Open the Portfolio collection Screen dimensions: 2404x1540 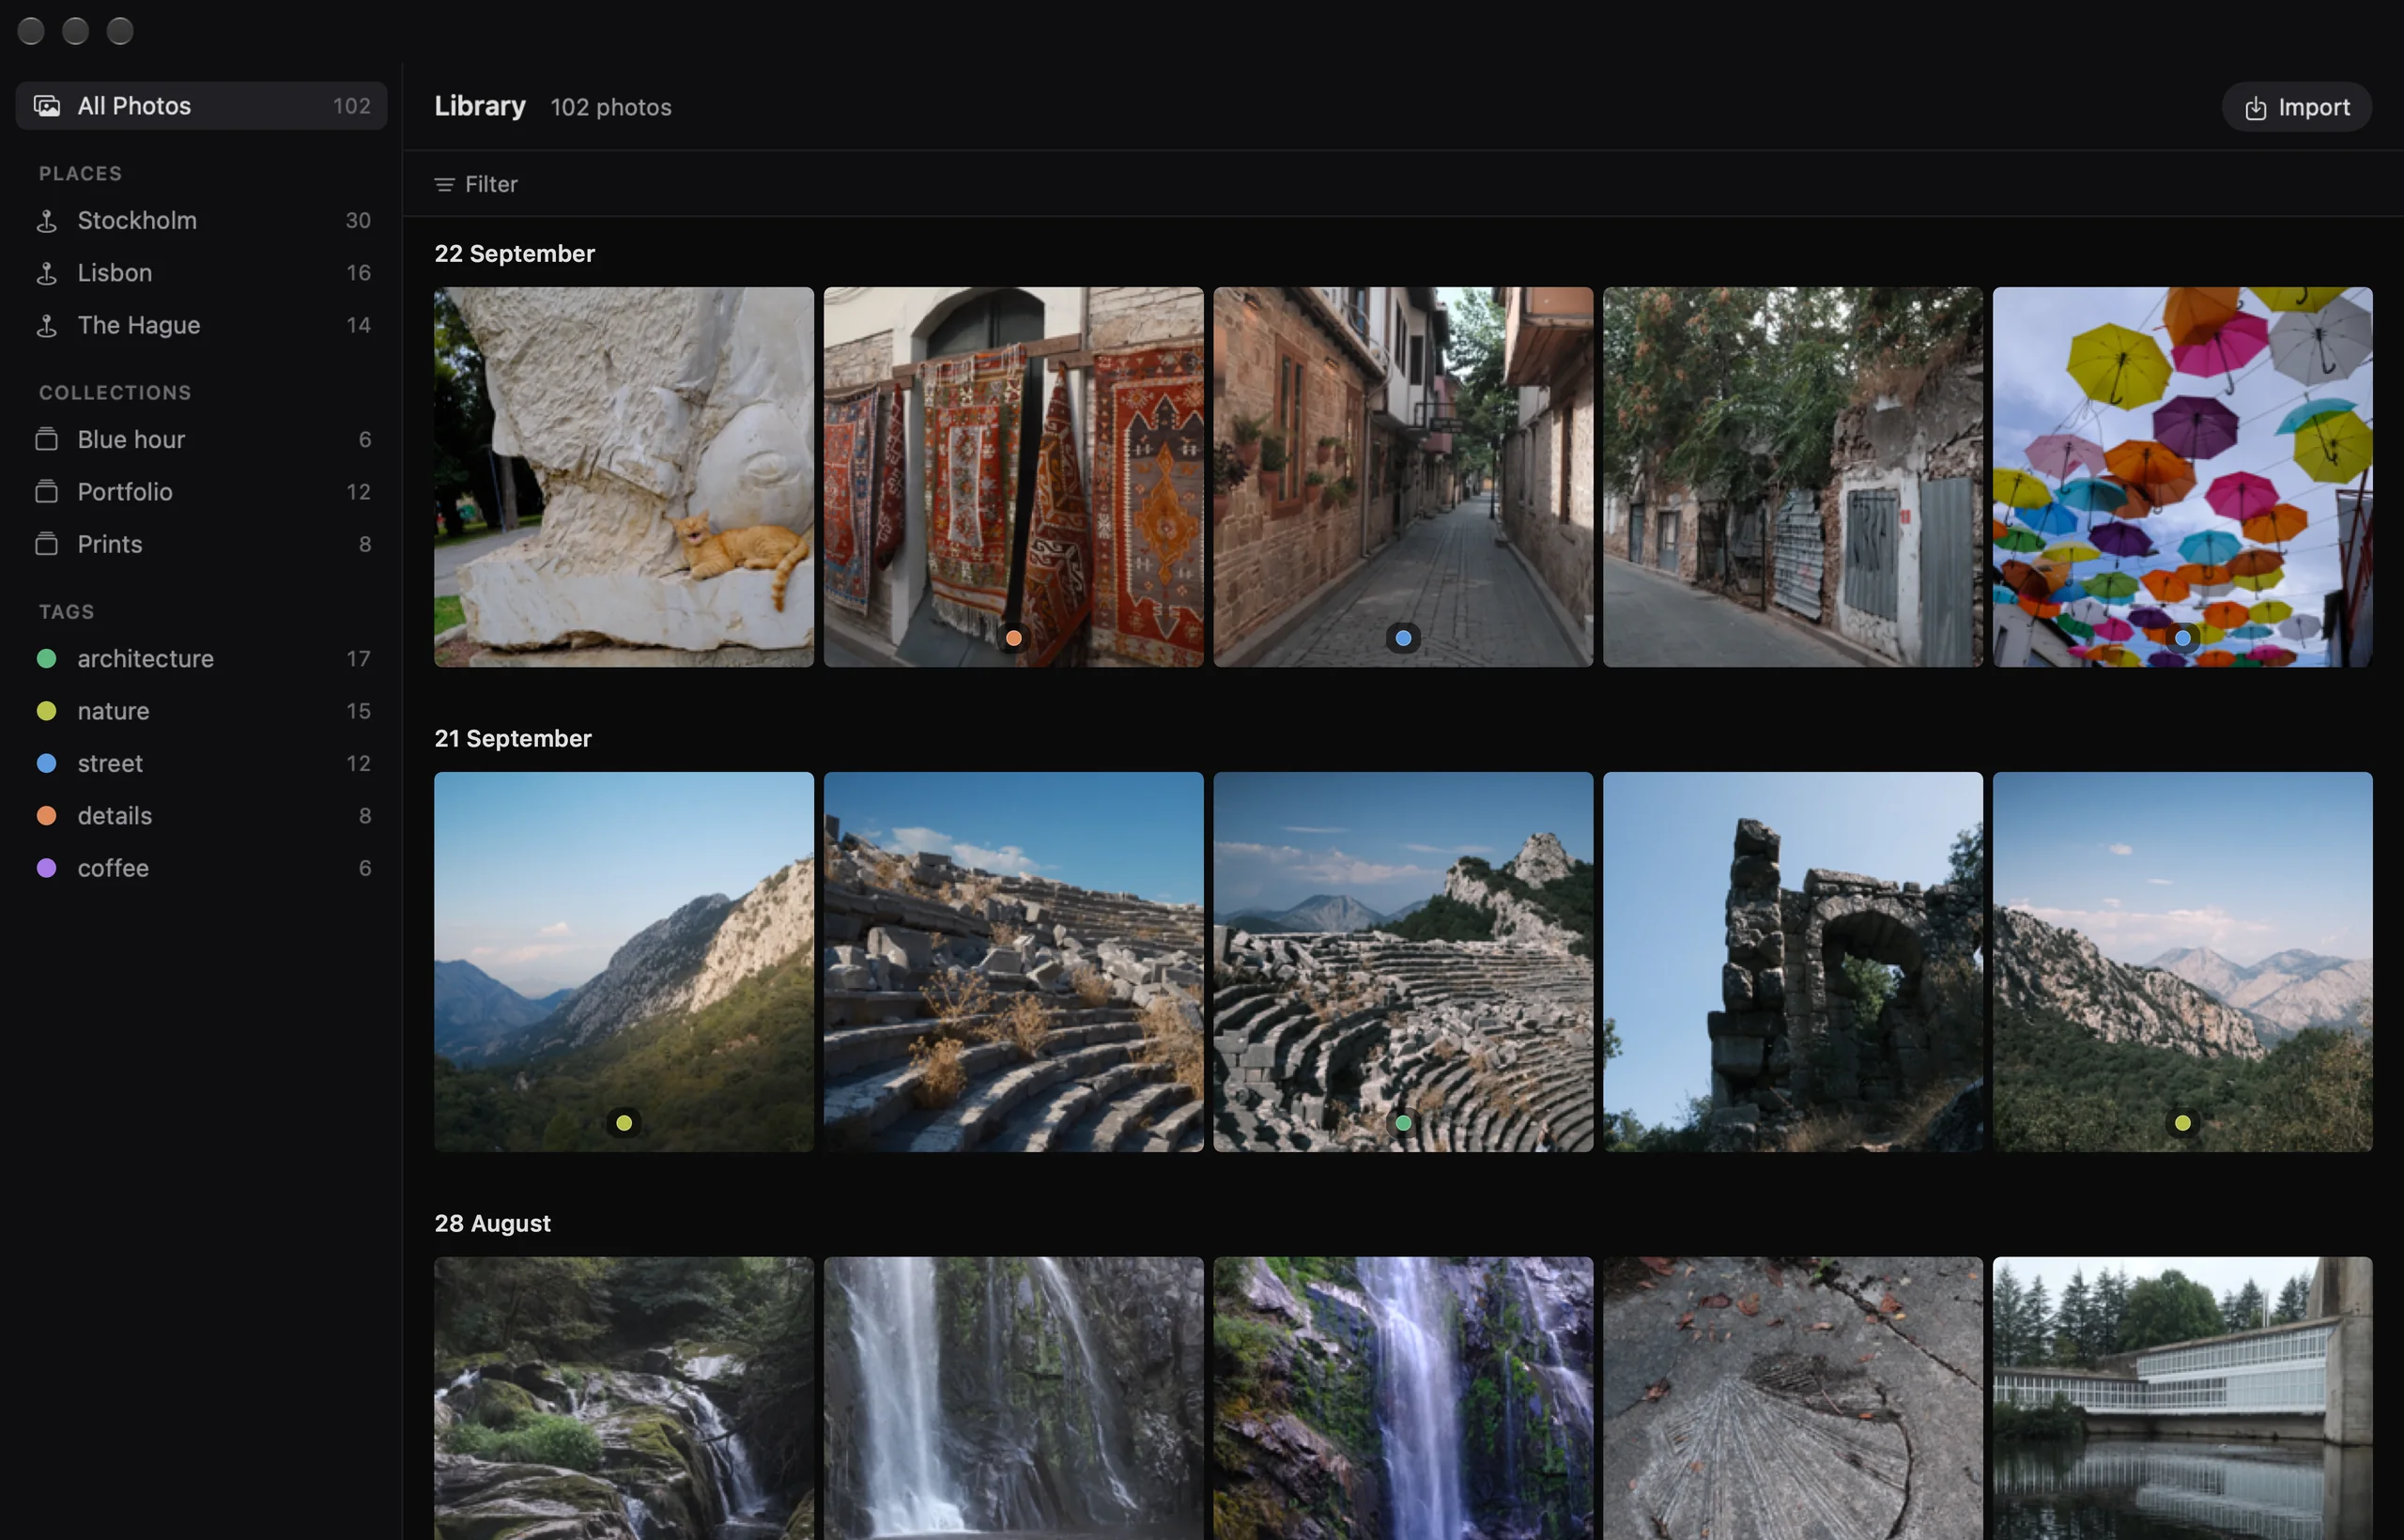pos(201,491)
